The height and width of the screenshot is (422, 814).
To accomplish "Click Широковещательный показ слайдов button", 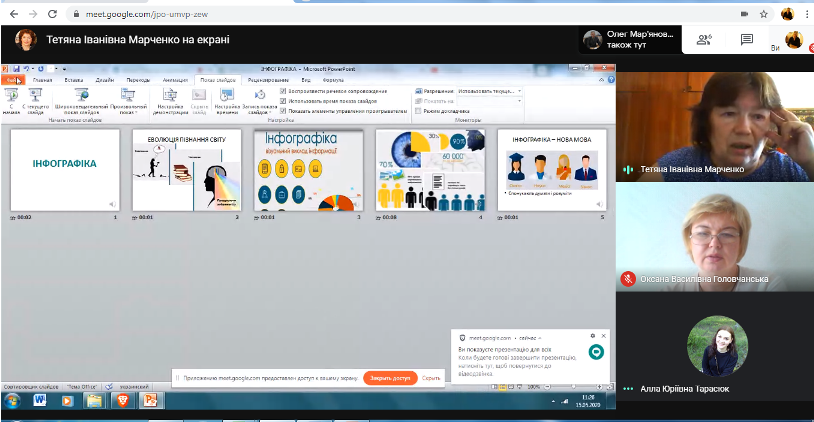I will tap(82, 101).
